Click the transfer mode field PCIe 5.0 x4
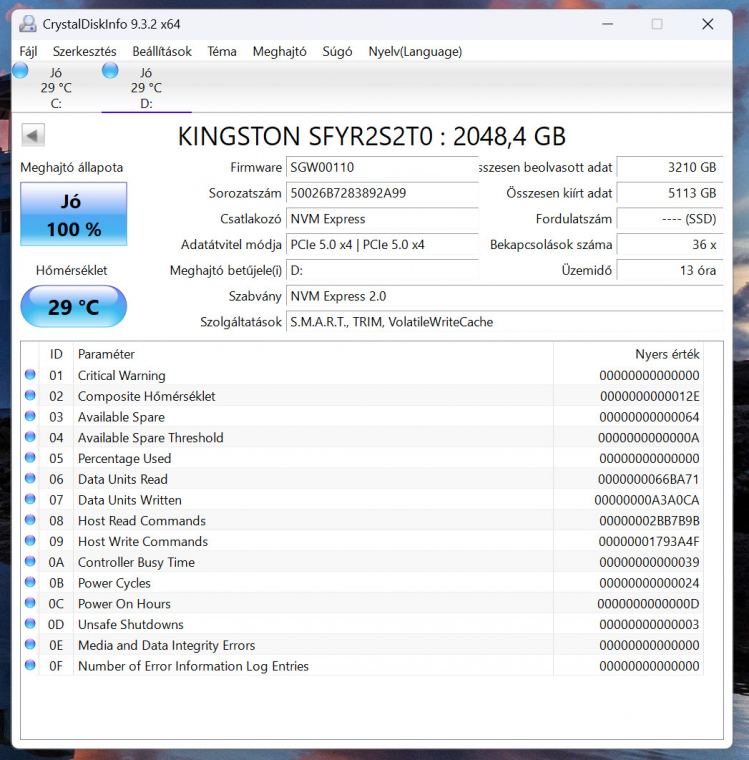 point(382,244)
